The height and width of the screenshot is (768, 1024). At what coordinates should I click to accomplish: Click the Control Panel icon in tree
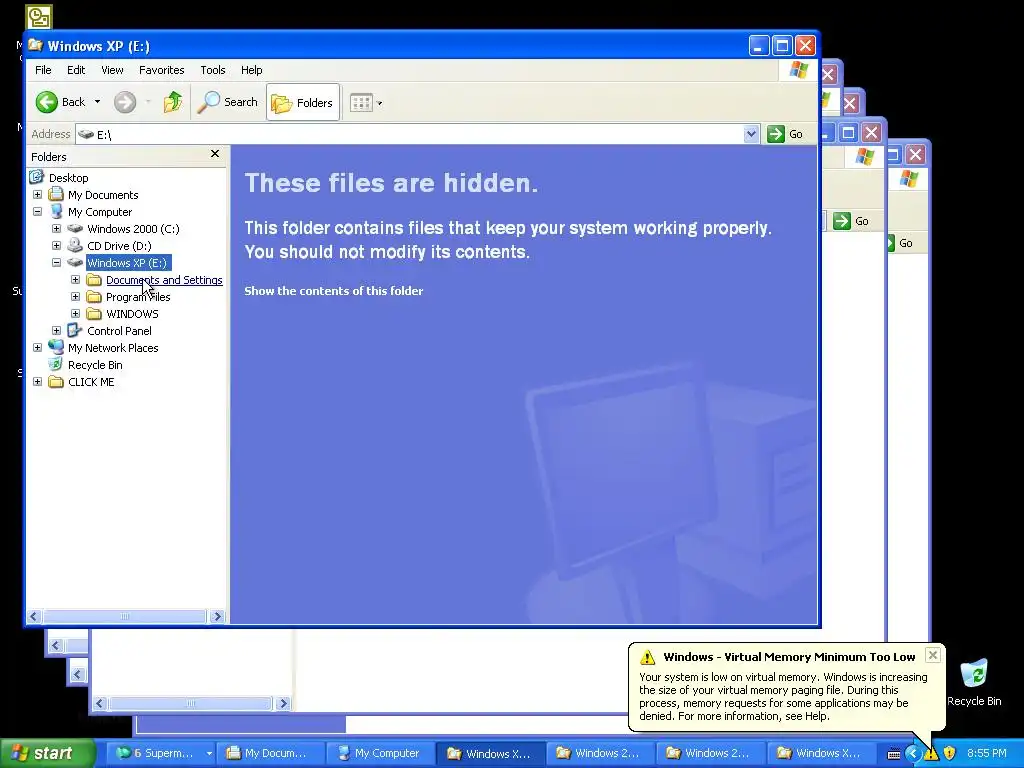(75, 330)
